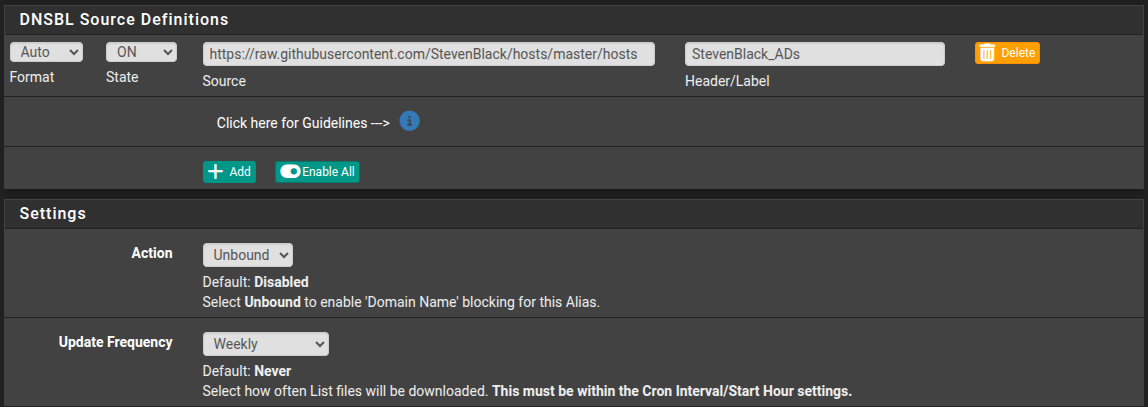This screenshot has height=407, width=1148.
Task: Click the blue Guidelines info icon
Action: click(x=409, y=122)
